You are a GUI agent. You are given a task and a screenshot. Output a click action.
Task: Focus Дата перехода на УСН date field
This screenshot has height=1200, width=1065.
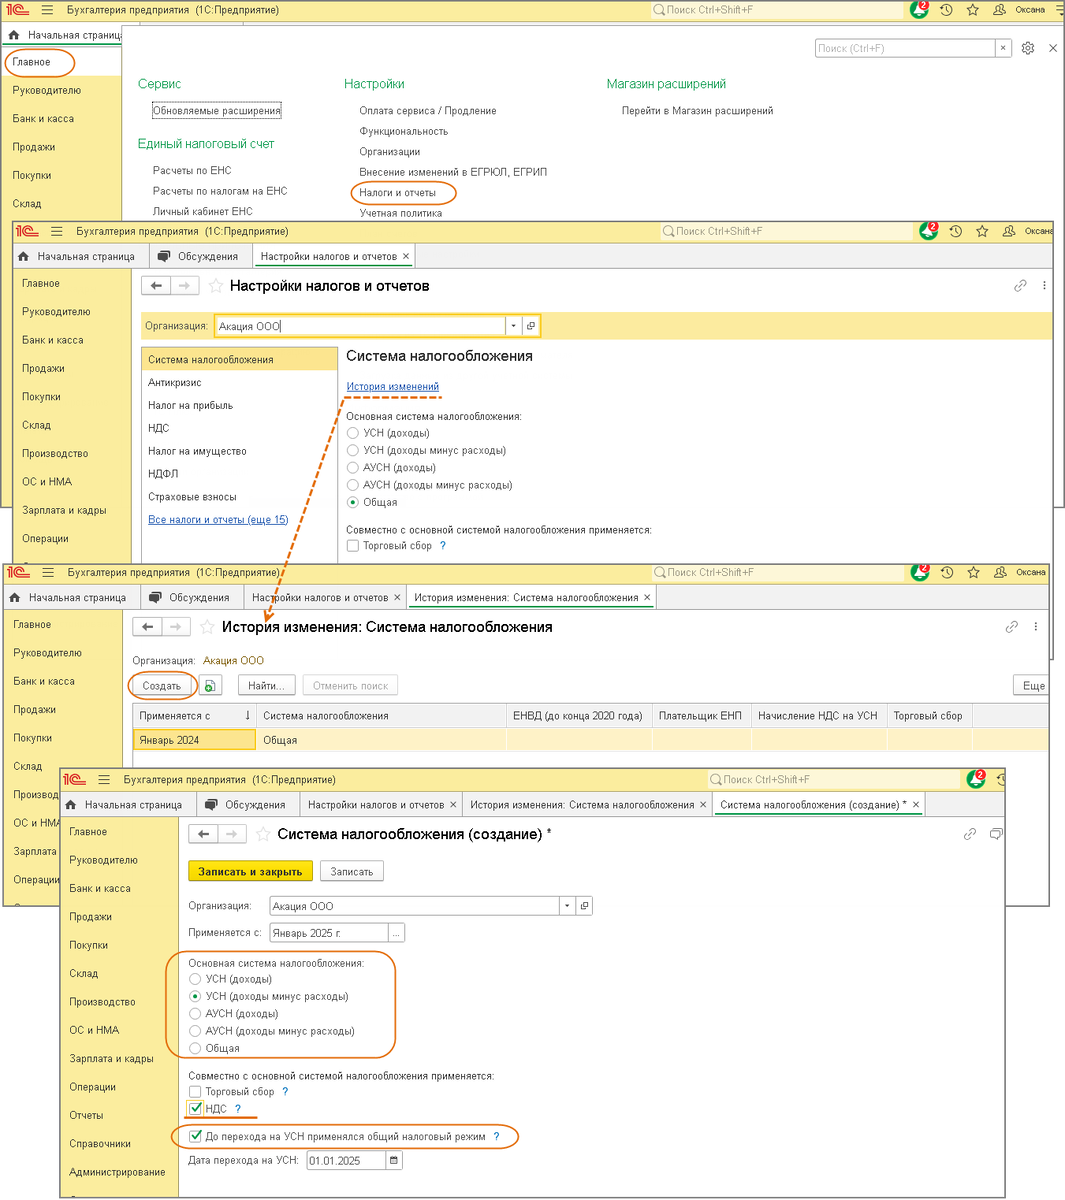(346, 1161)
